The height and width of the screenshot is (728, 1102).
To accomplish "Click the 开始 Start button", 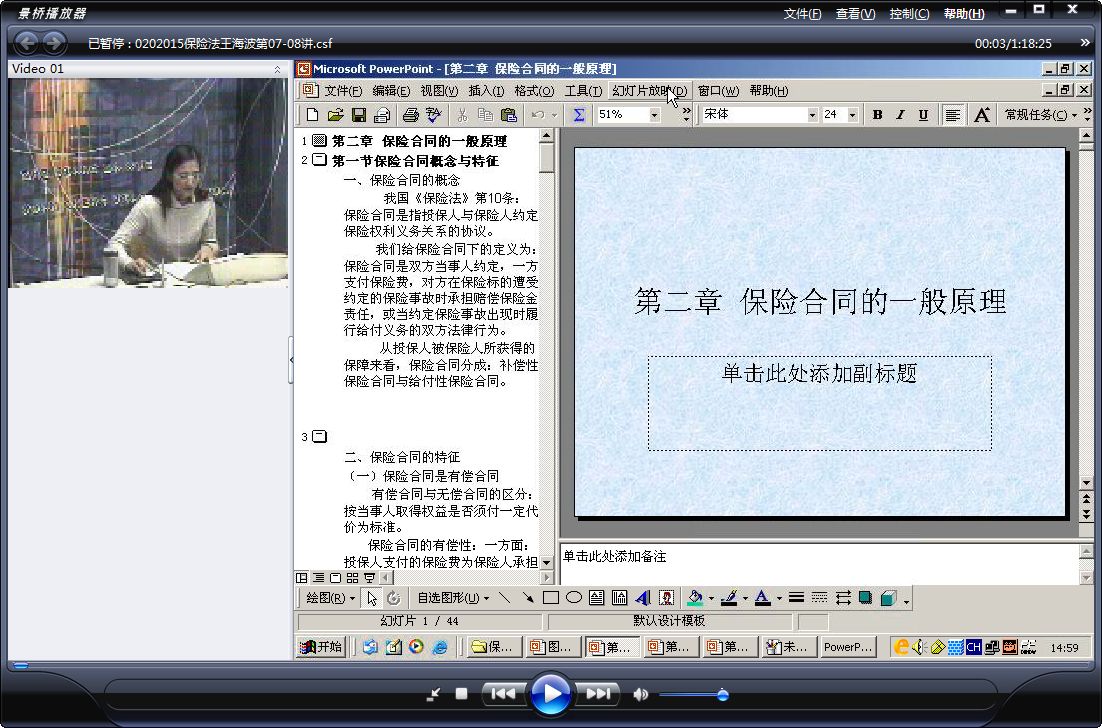I will pos(320,647).
